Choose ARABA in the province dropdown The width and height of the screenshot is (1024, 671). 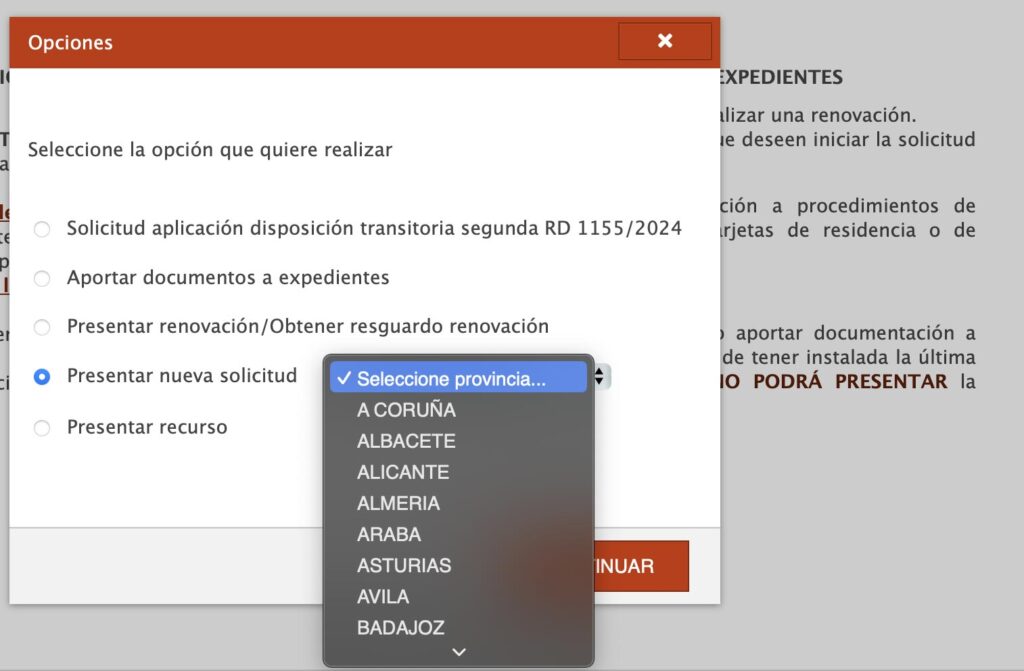click(x=389, y=534)
